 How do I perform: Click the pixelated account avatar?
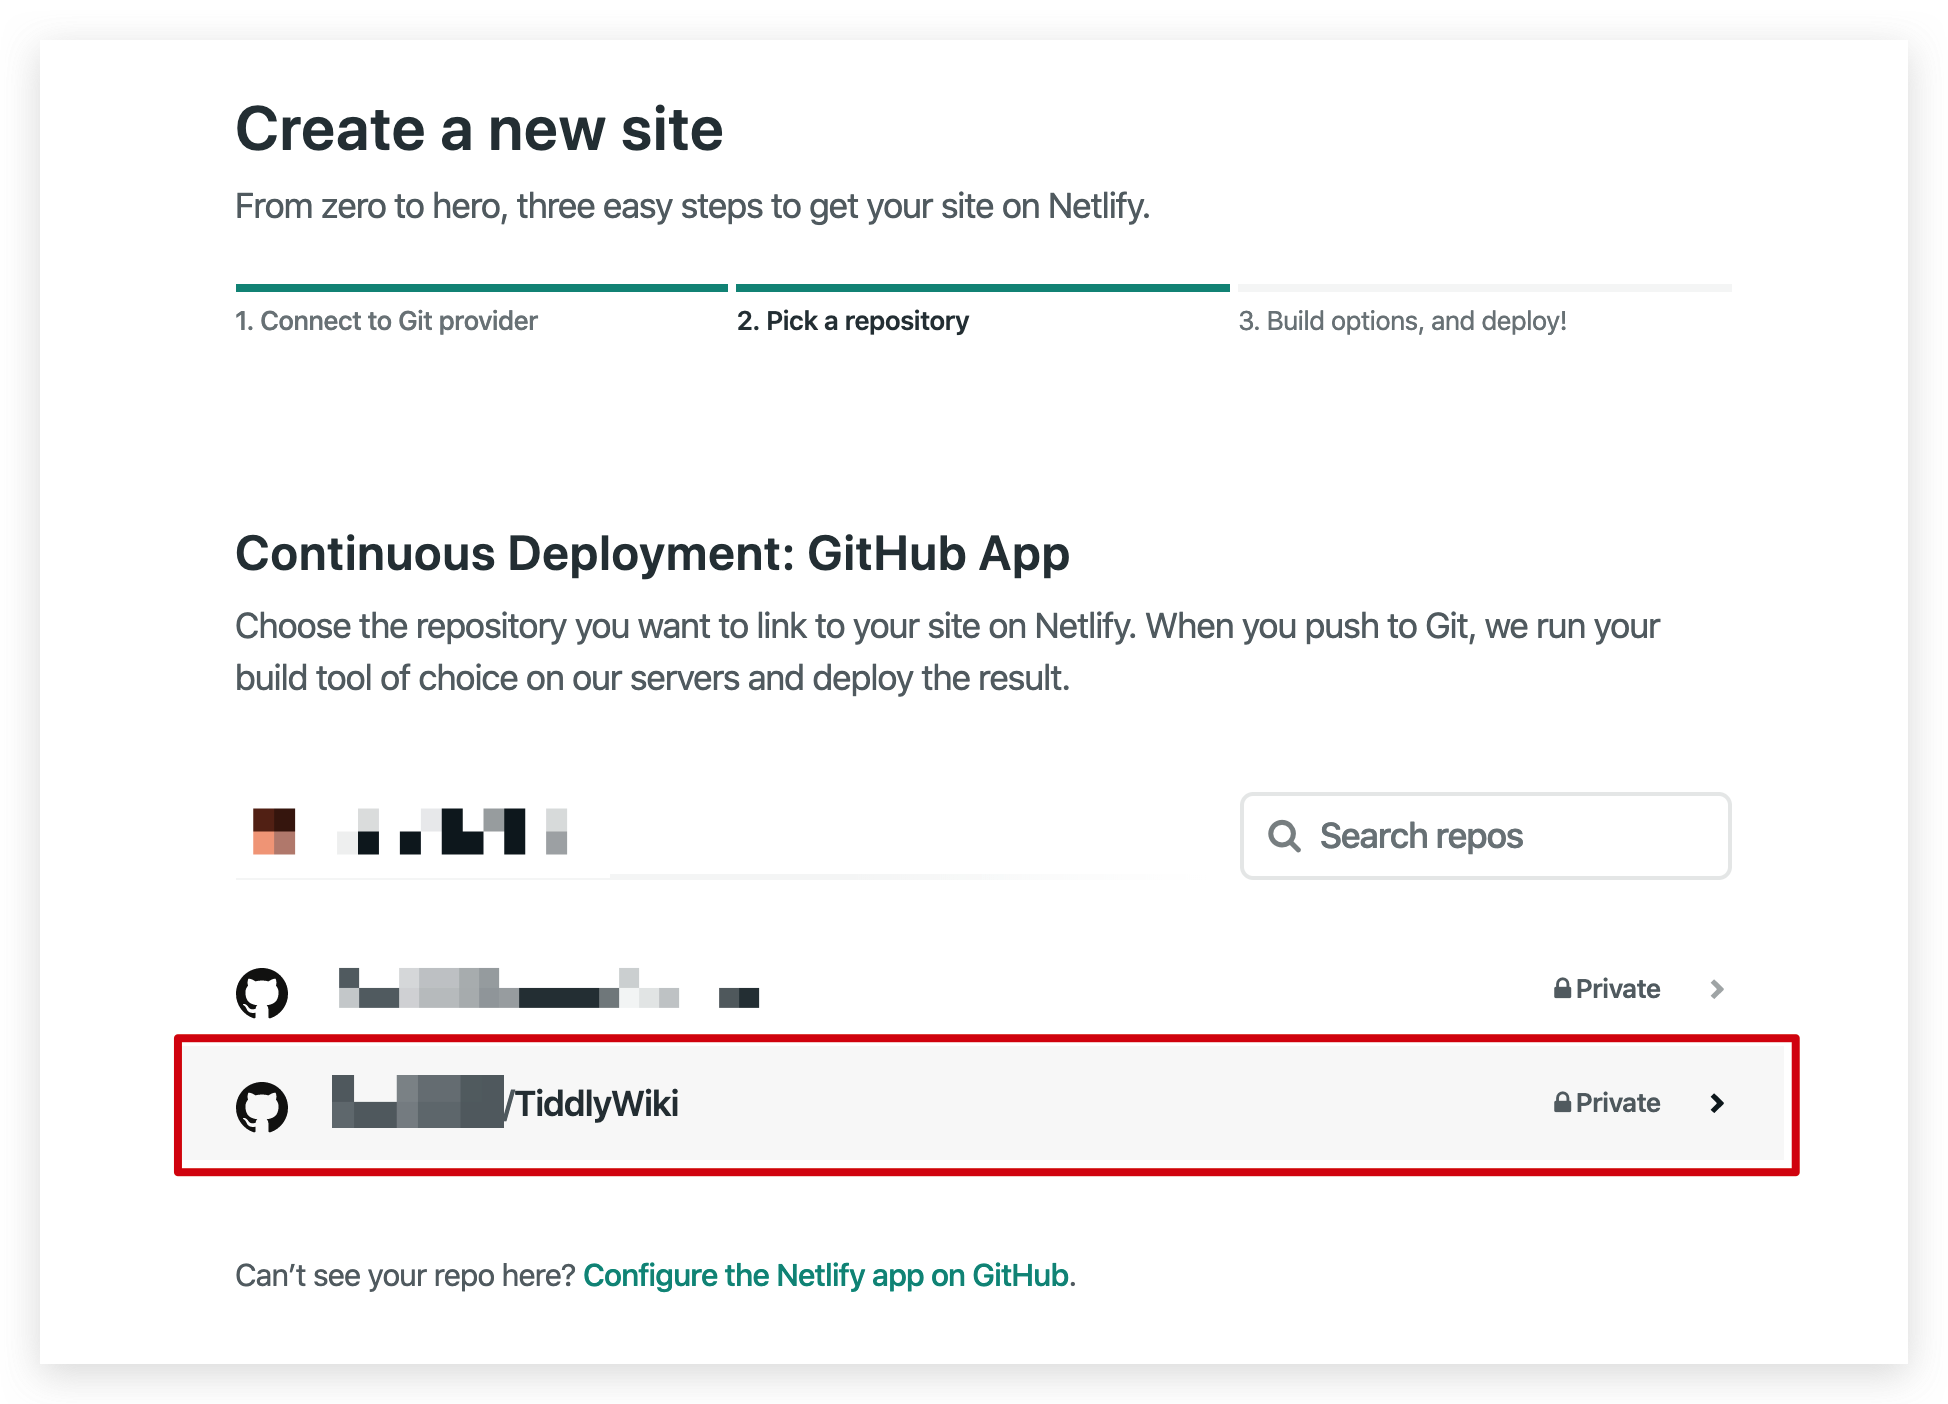click(x=274, y=831)
